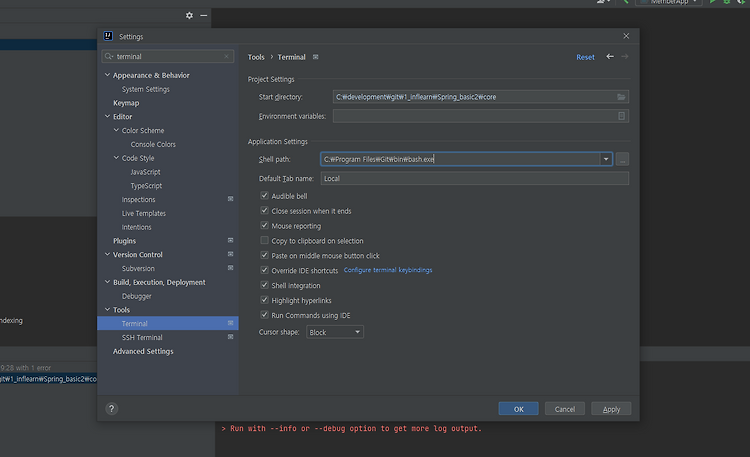Click the Shell path browse ellipsis button

pos(622,159)
